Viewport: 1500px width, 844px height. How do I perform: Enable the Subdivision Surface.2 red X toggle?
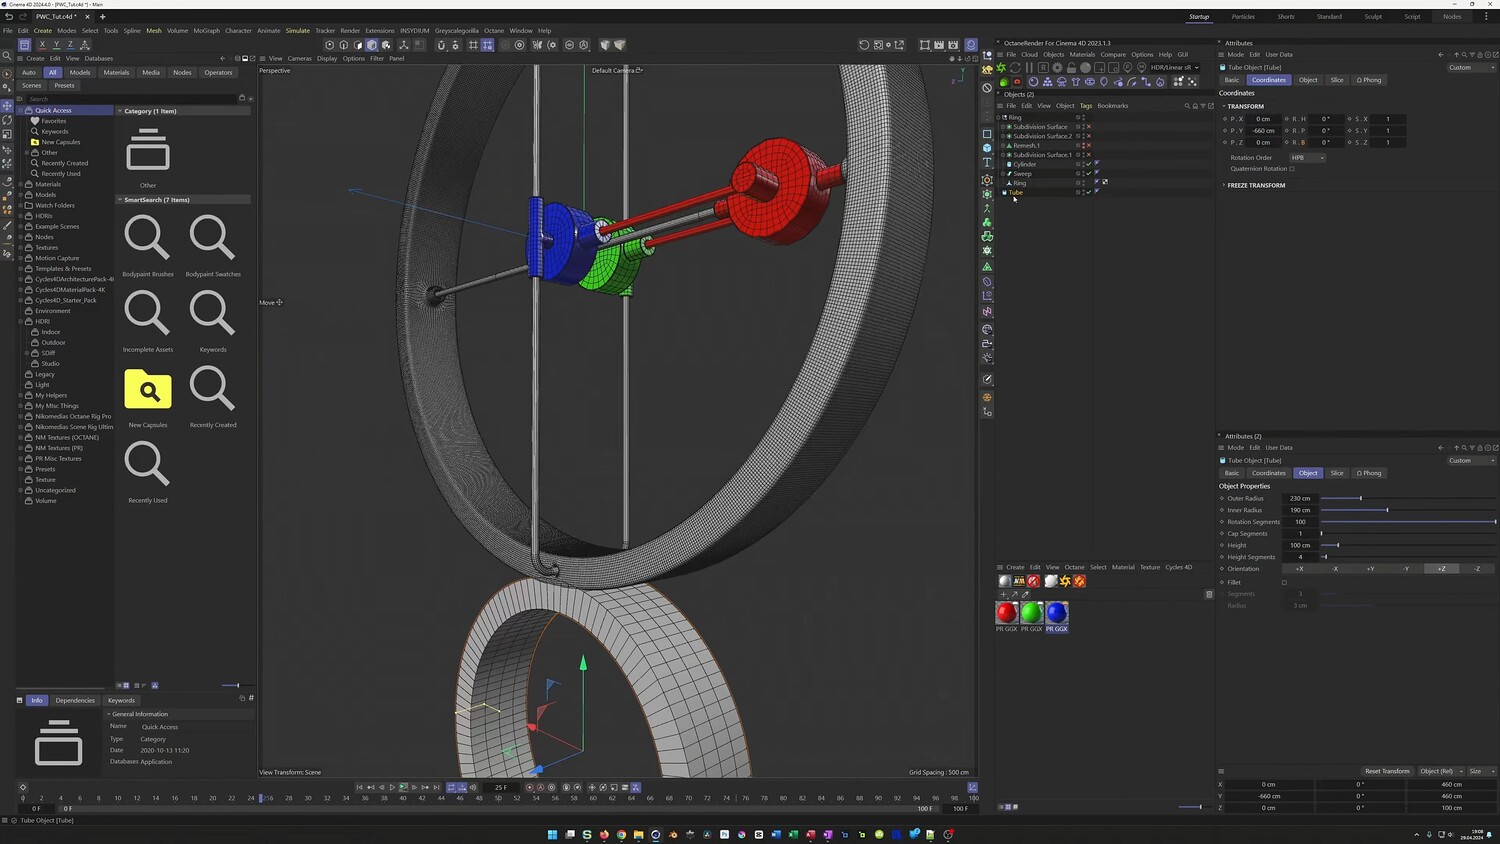[1089, 136]
